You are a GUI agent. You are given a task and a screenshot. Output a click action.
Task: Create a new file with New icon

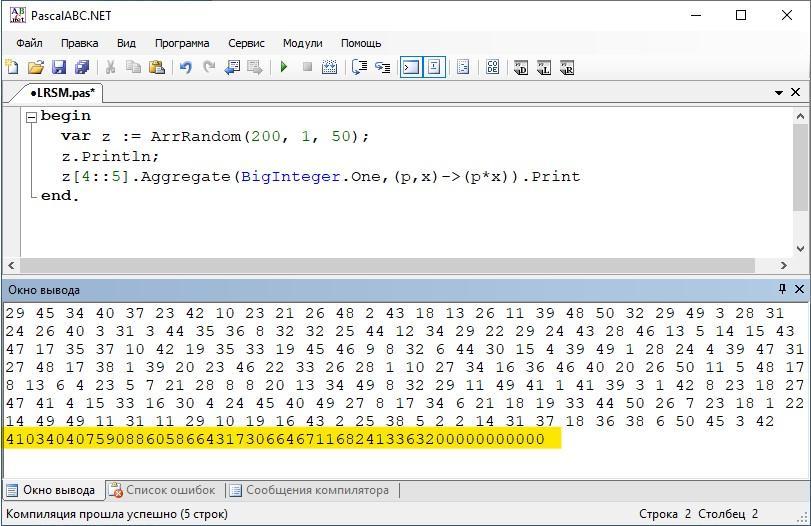[11, 67]
